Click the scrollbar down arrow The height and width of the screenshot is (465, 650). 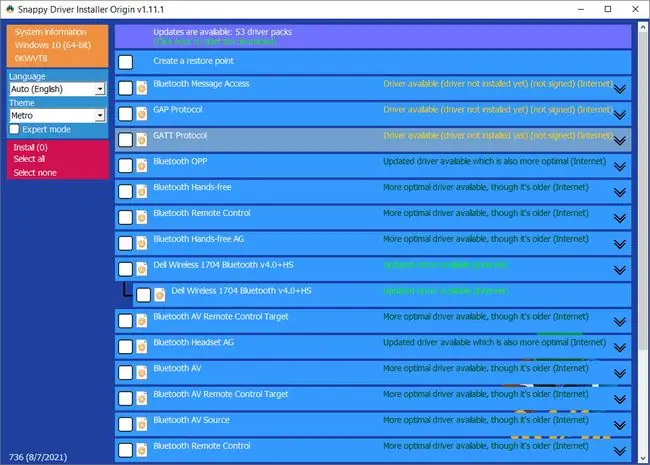(x=643, y=458)
